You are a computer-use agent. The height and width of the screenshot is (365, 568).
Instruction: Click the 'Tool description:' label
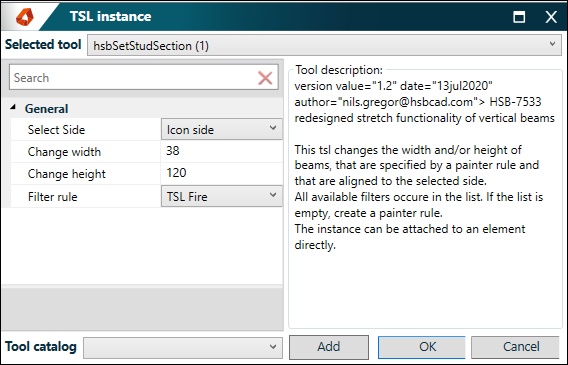pyautogui.click(x=339, y=70)
